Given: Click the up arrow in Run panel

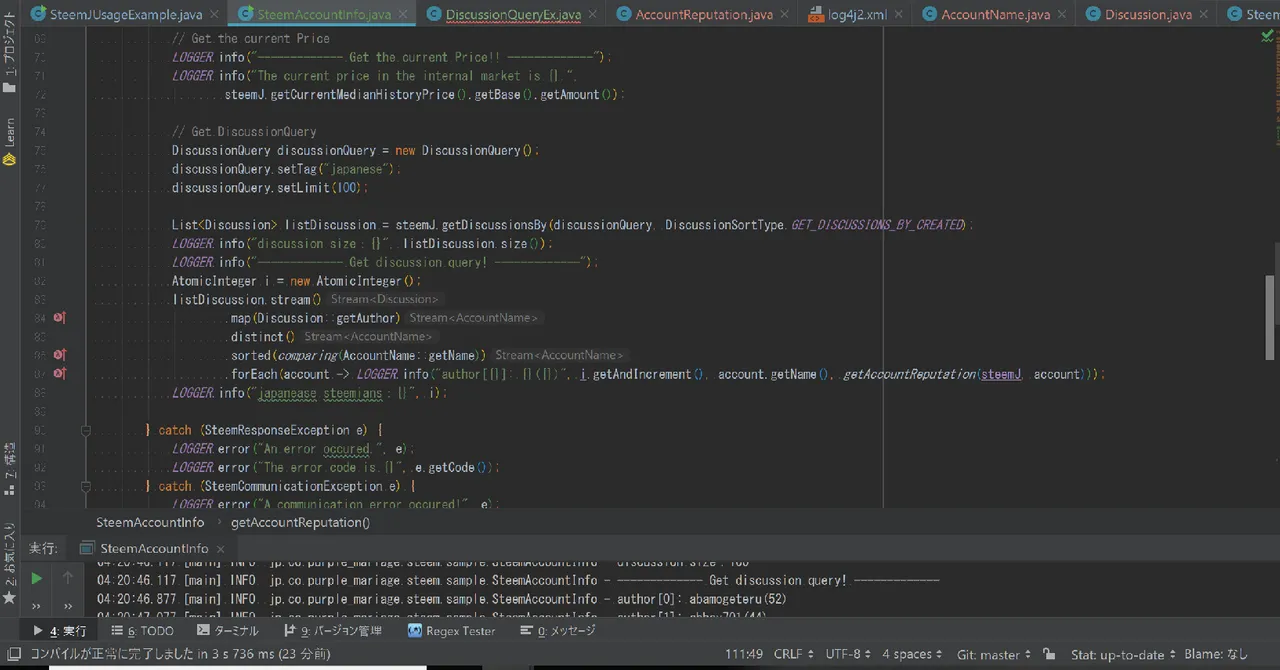Looking at the screenshot, I should (x=68, y=578).
